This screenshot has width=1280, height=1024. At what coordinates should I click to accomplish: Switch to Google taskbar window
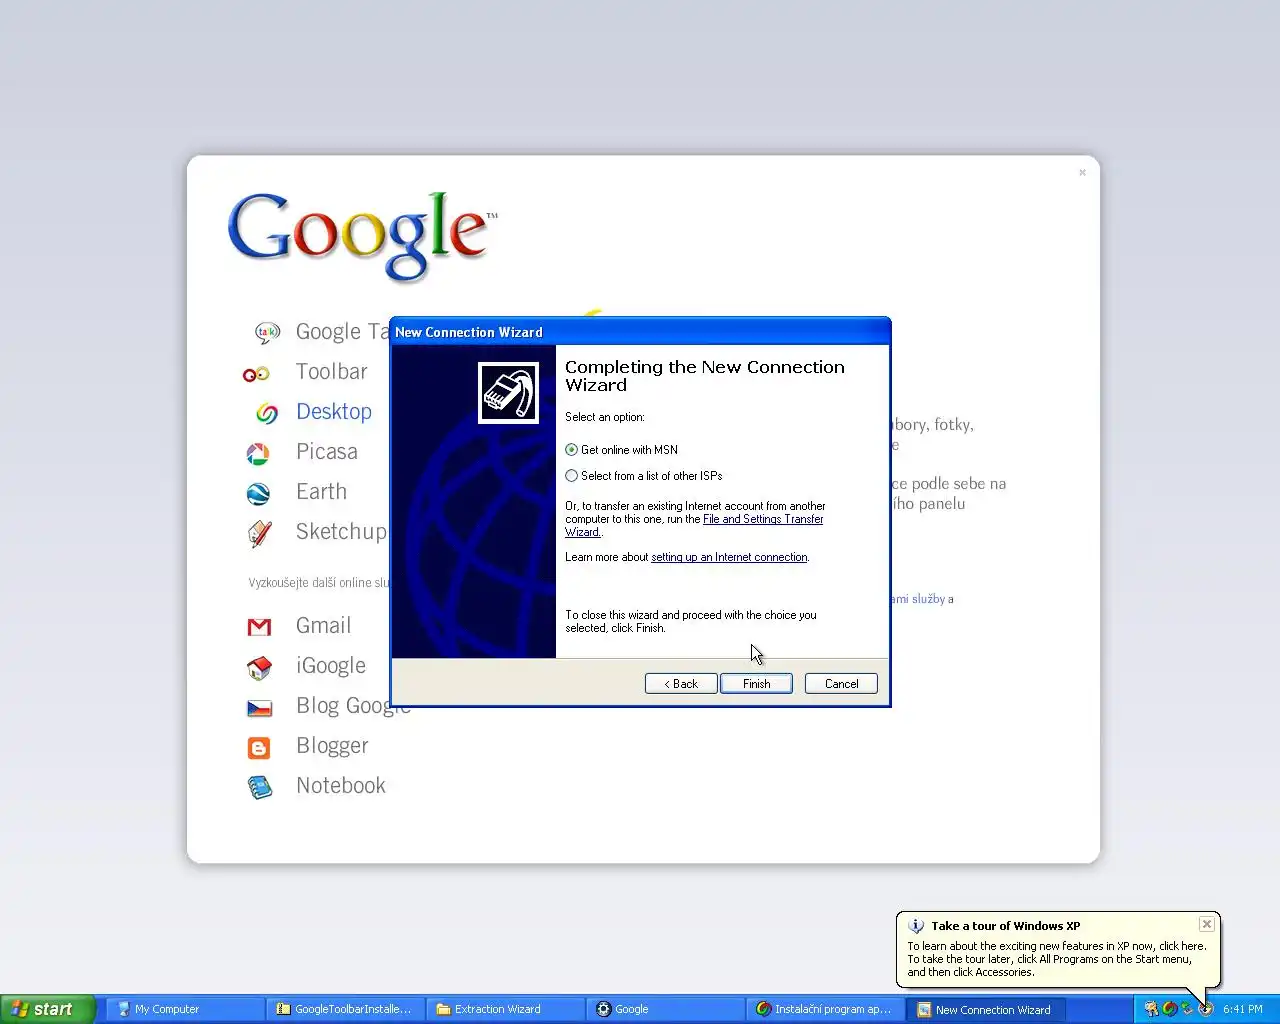(665, 1009)
